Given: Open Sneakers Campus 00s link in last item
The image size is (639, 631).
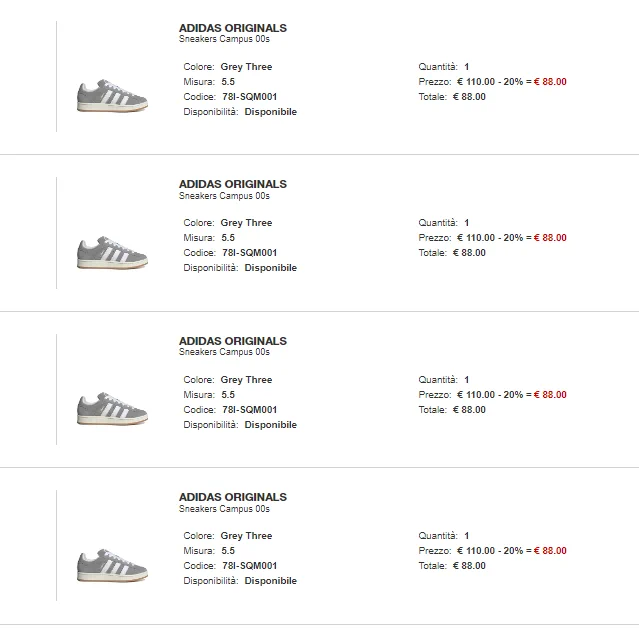Looking at the screenshot, I should pos(224,509).
